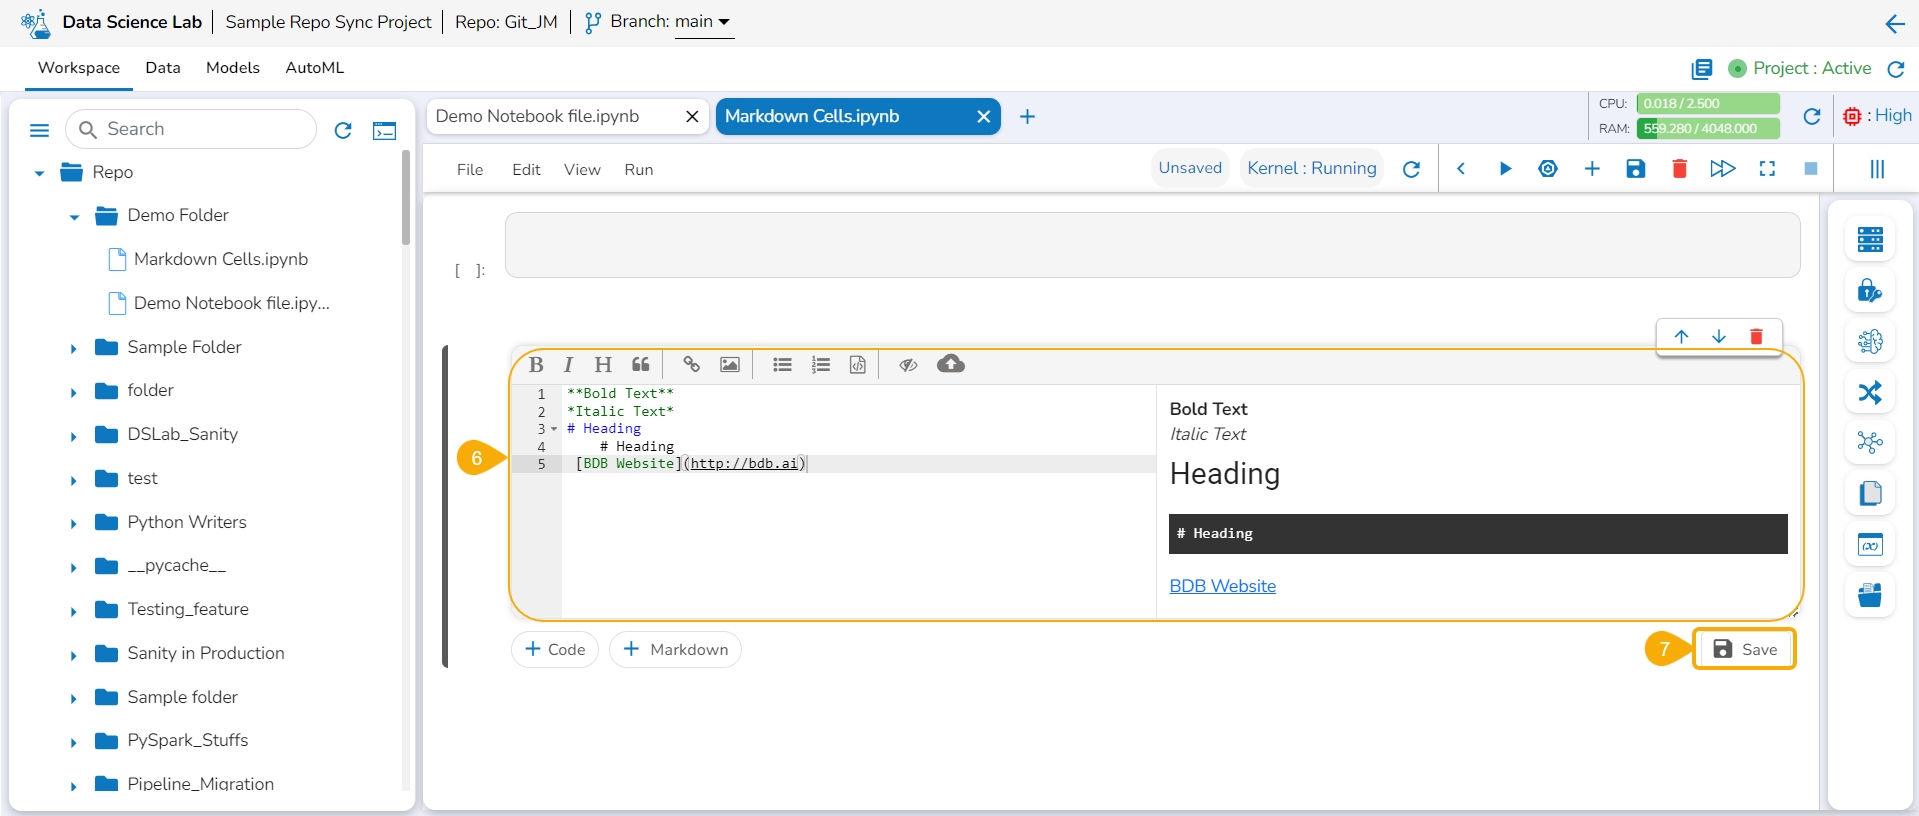Open the Run menu
Viewport: 1919px width, 816px height.
click(x=638, y=170)
